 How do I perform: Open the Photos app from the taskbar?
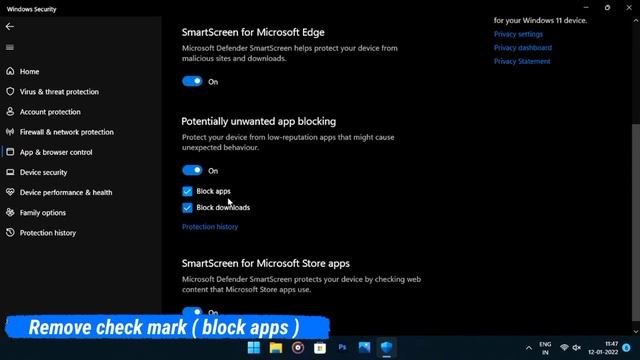click(364, 348)
